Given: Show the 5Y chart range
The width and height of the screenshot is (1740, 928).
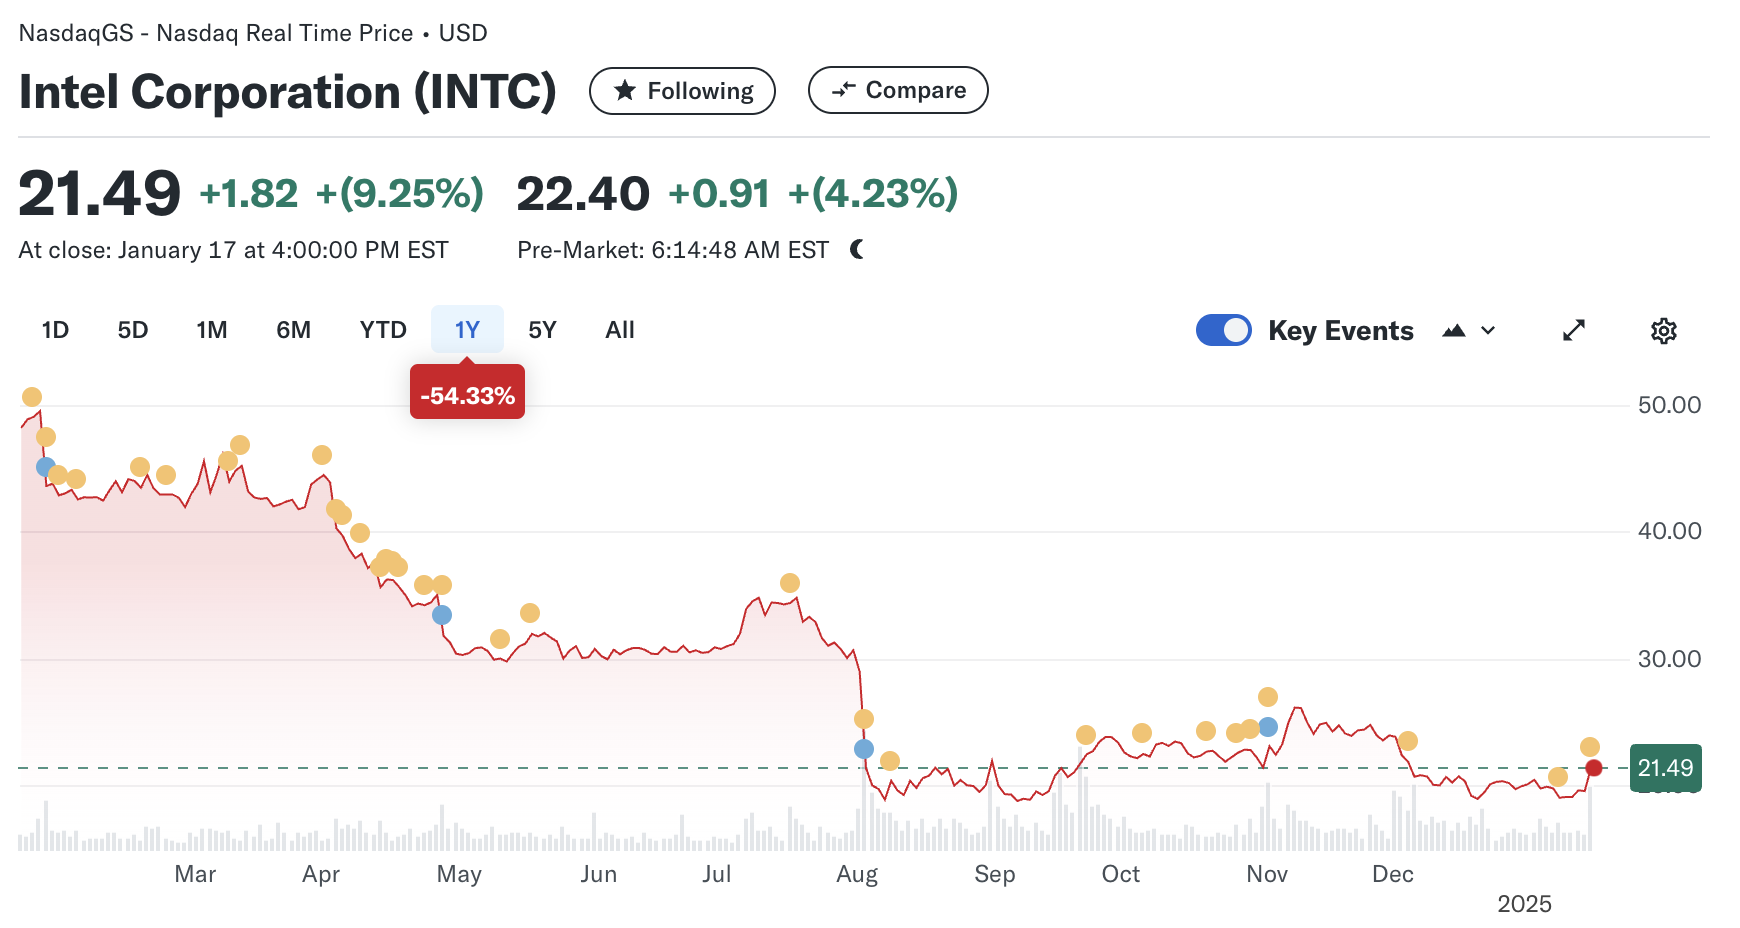Looking at the screenshot, I should click(542, 330).
